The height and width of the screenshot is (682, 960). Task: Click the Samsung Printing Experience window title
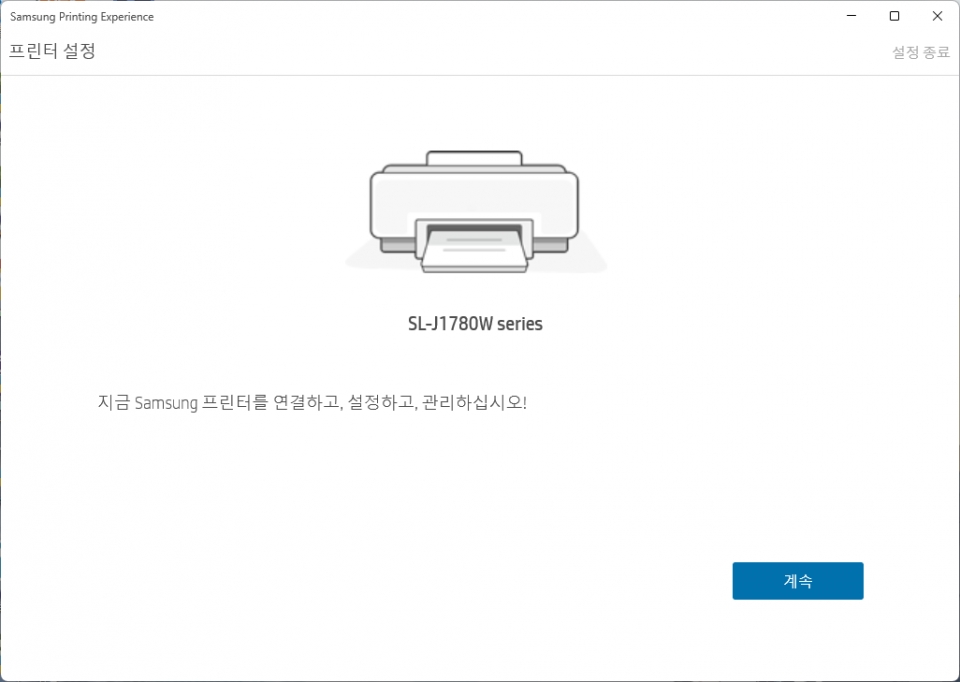click(x=82, y=17)
